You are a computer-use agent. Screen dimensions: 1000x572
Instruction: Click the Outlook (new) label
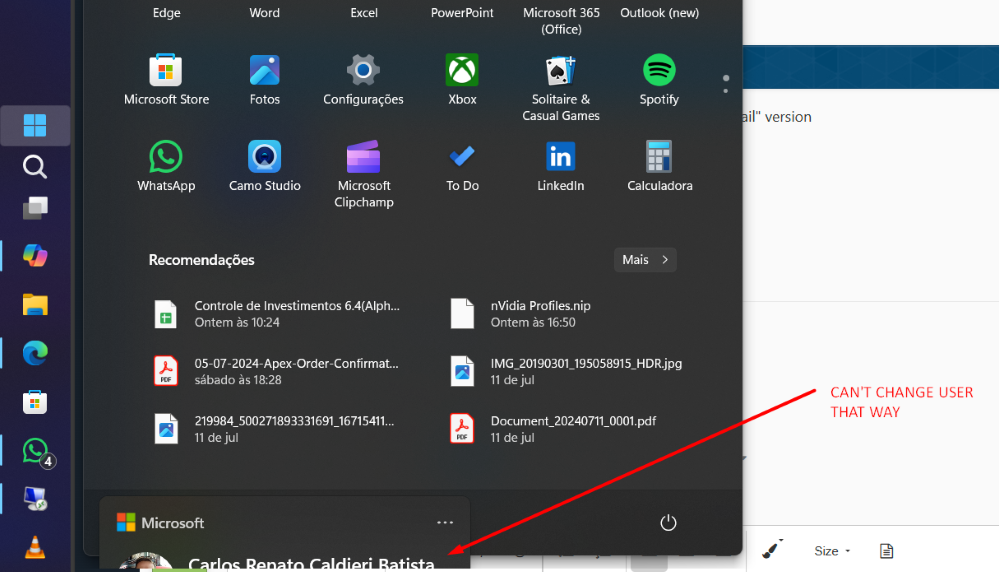click(659, 13)
